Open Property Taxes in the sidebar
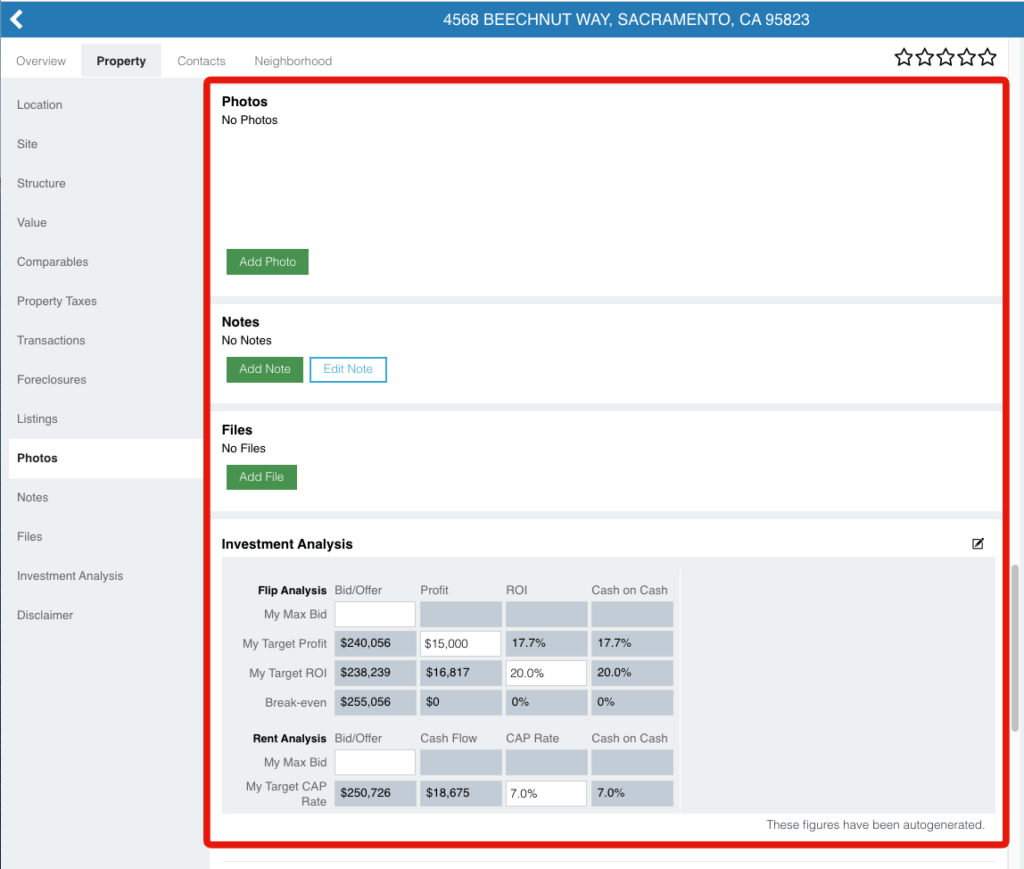Screen dimensions: 1024x869 click(57, 301)
